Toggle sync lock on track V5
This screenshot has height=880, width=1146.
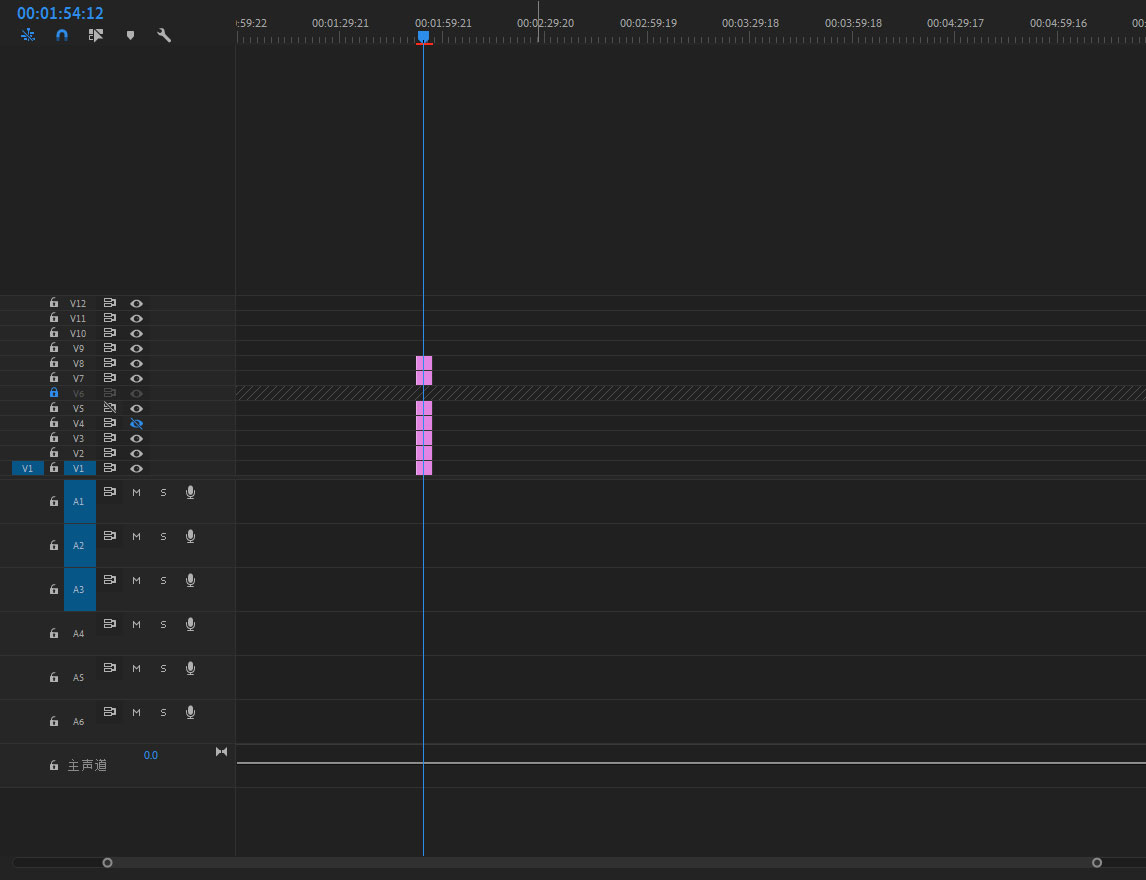click(110, 408)
